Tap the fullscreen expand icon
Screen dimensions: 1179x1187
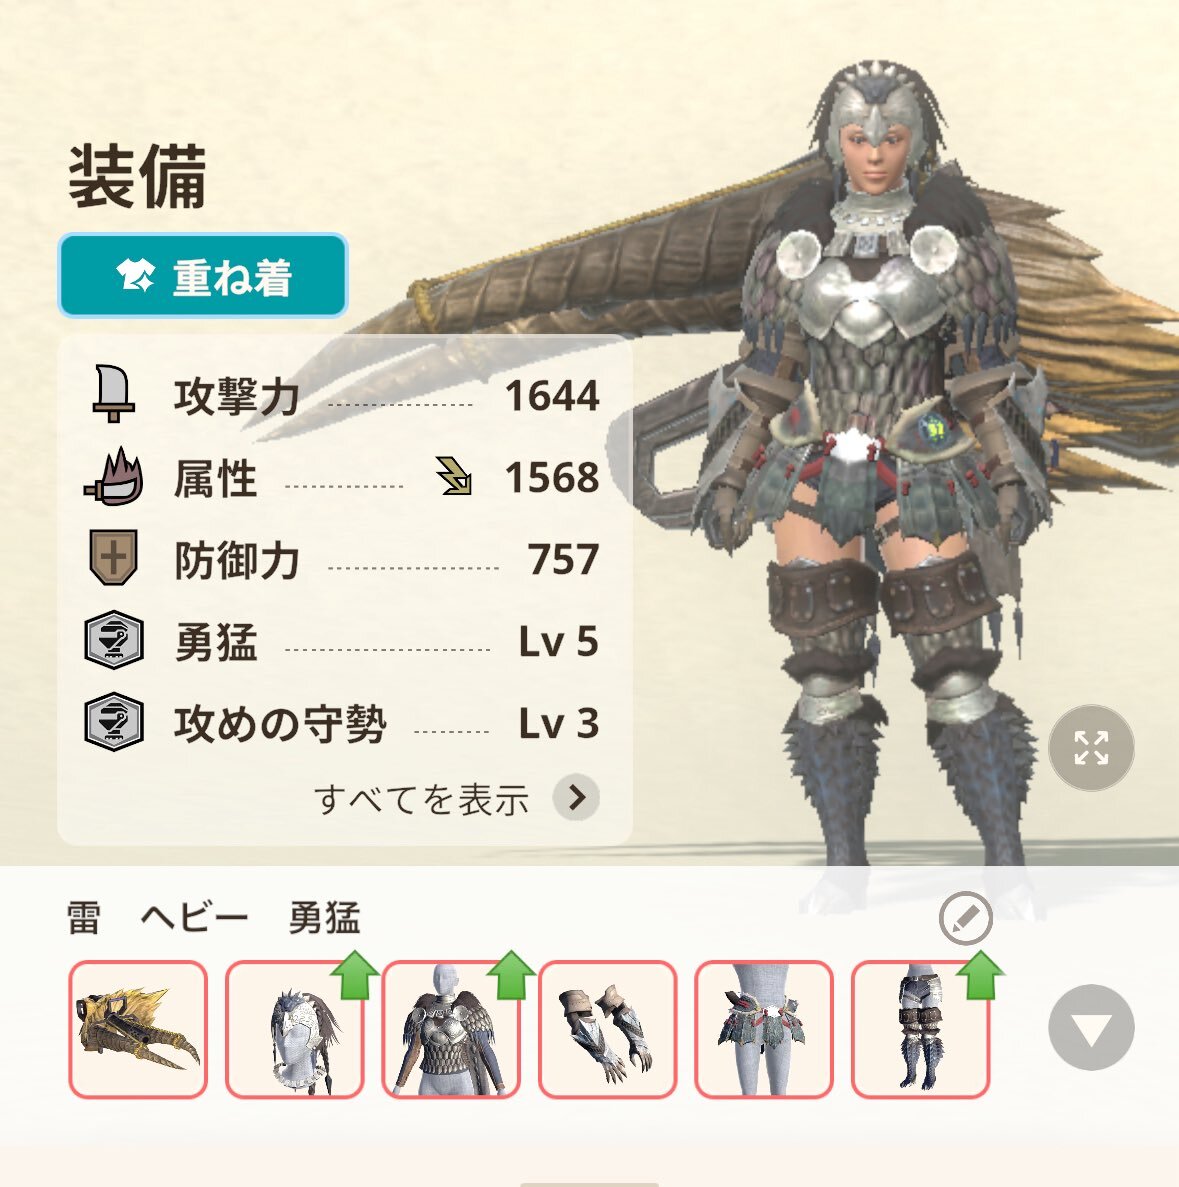click(x=1090, y=748)
